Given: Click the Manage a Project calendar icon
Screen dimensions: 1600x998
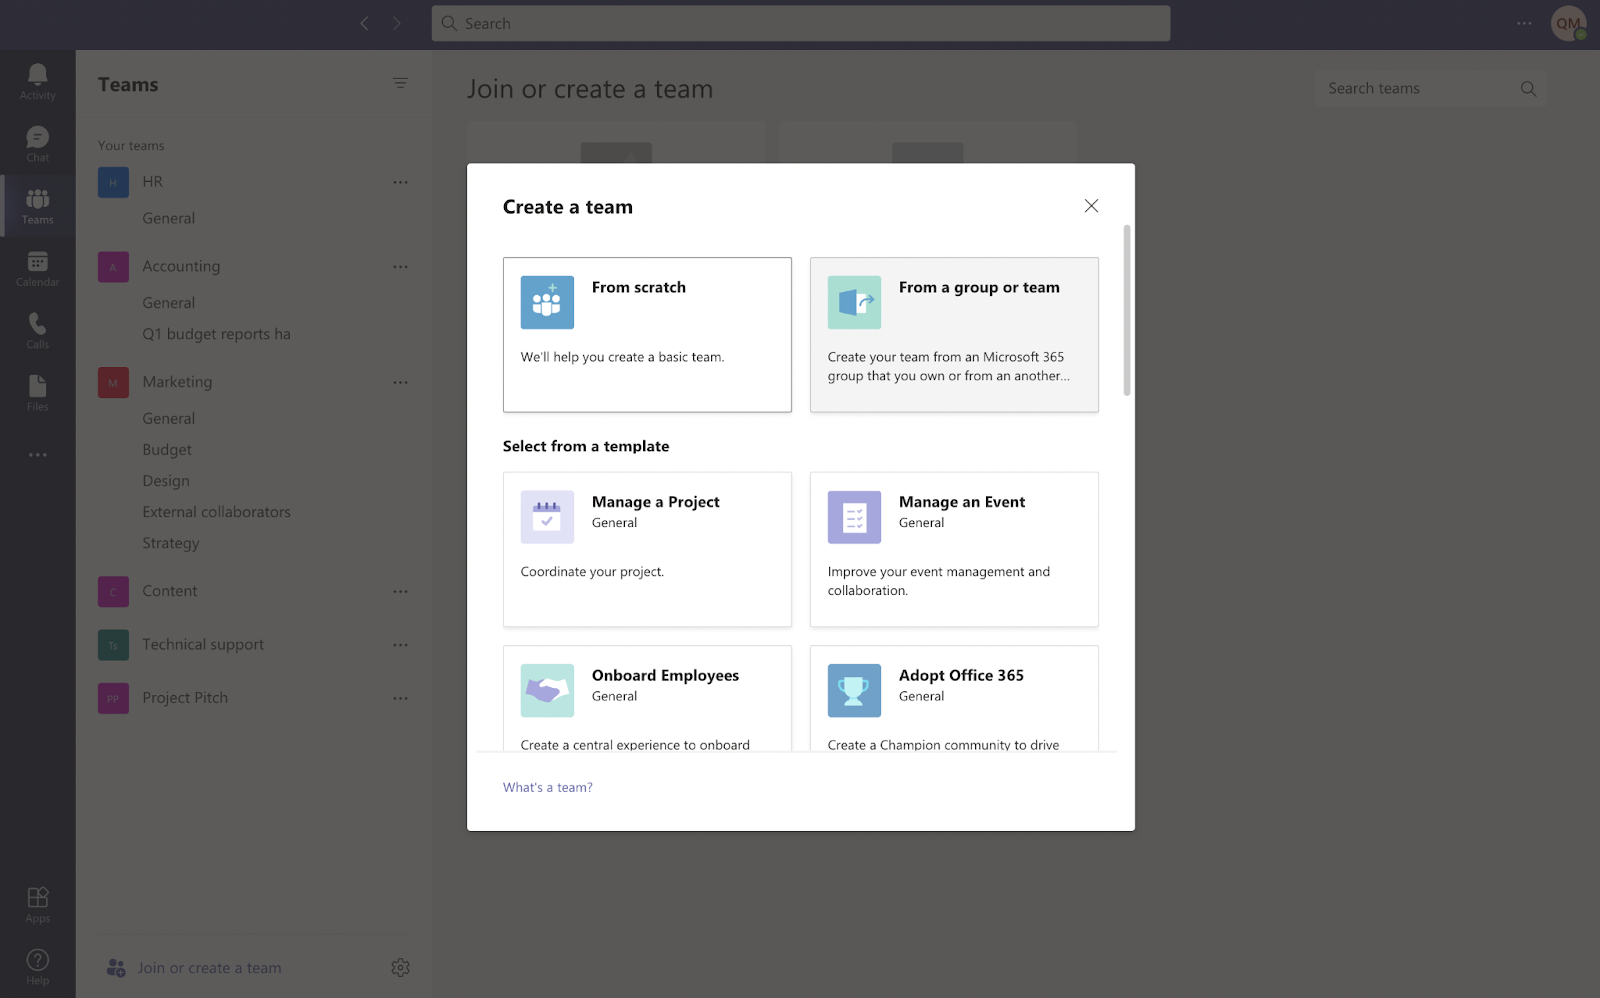Looking at the screenshot, I should click(547, 517).
